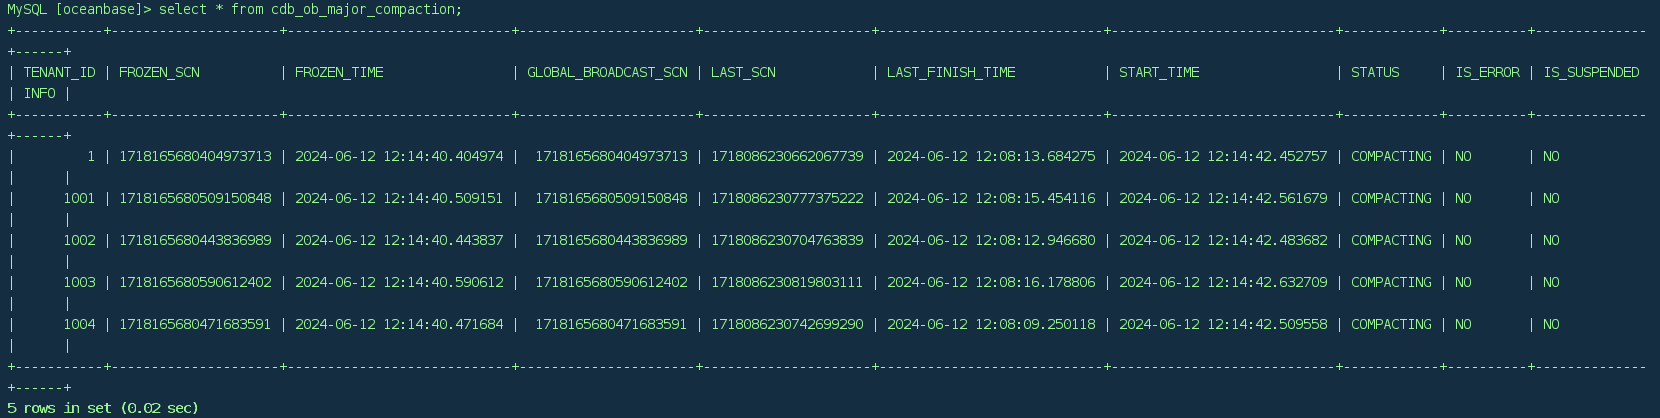This screenshot has width=1660, height=418.
Task: Click the IS_ERROR column header
Action: click(1487, 72)
